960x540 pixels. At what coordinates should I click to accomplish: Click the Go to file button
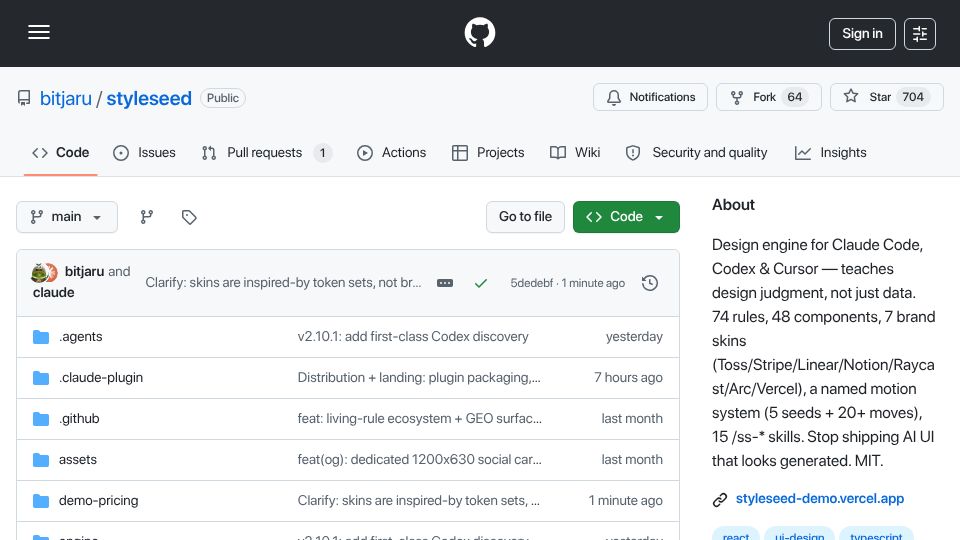point(525,217)
